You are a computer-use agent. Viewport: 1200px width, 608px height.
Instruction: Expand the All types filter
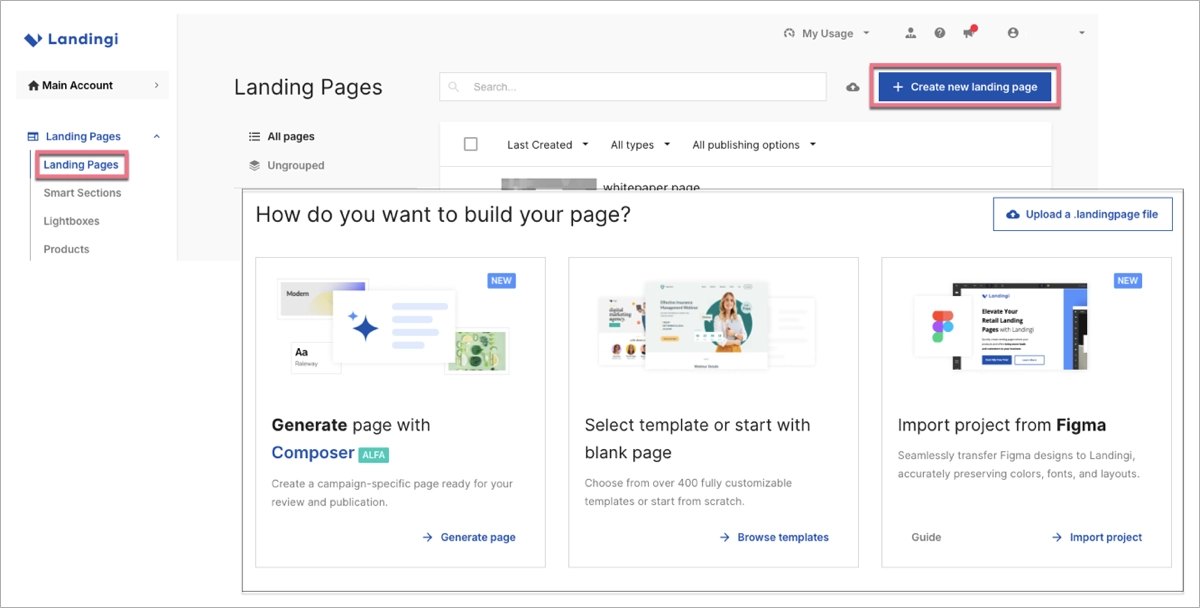[639, 144]
